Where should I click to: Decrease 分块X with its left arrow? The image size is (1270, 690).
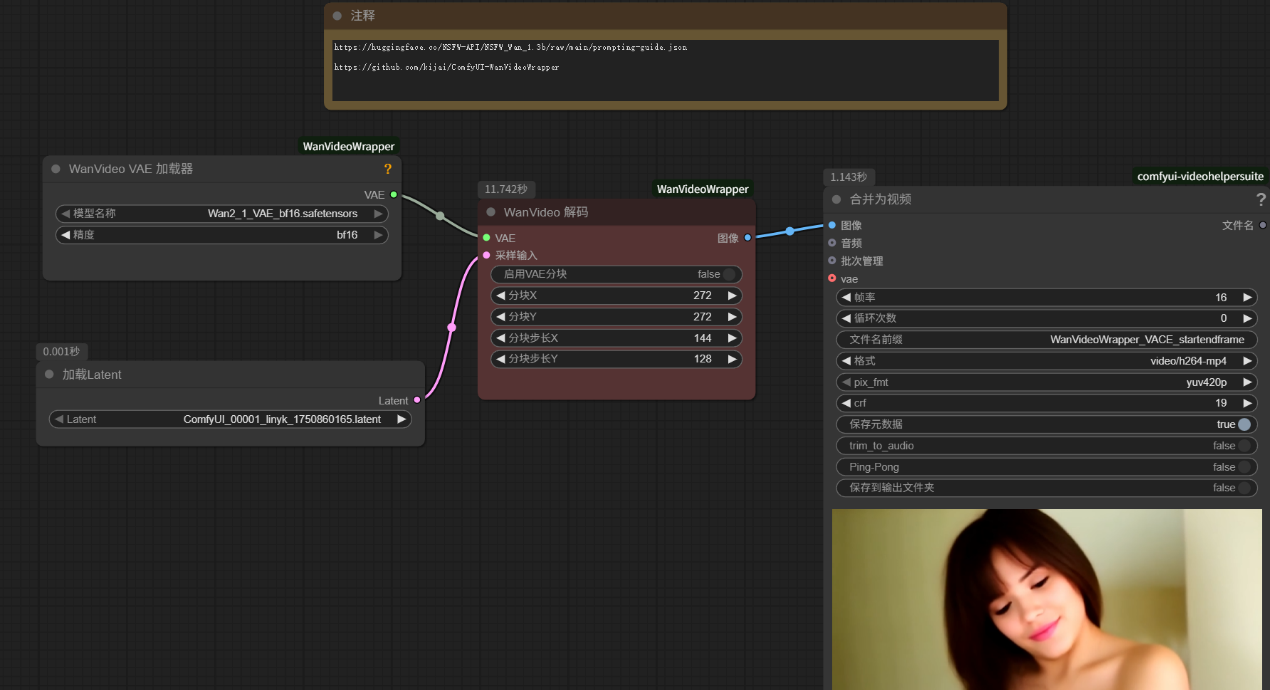point(501,296)
